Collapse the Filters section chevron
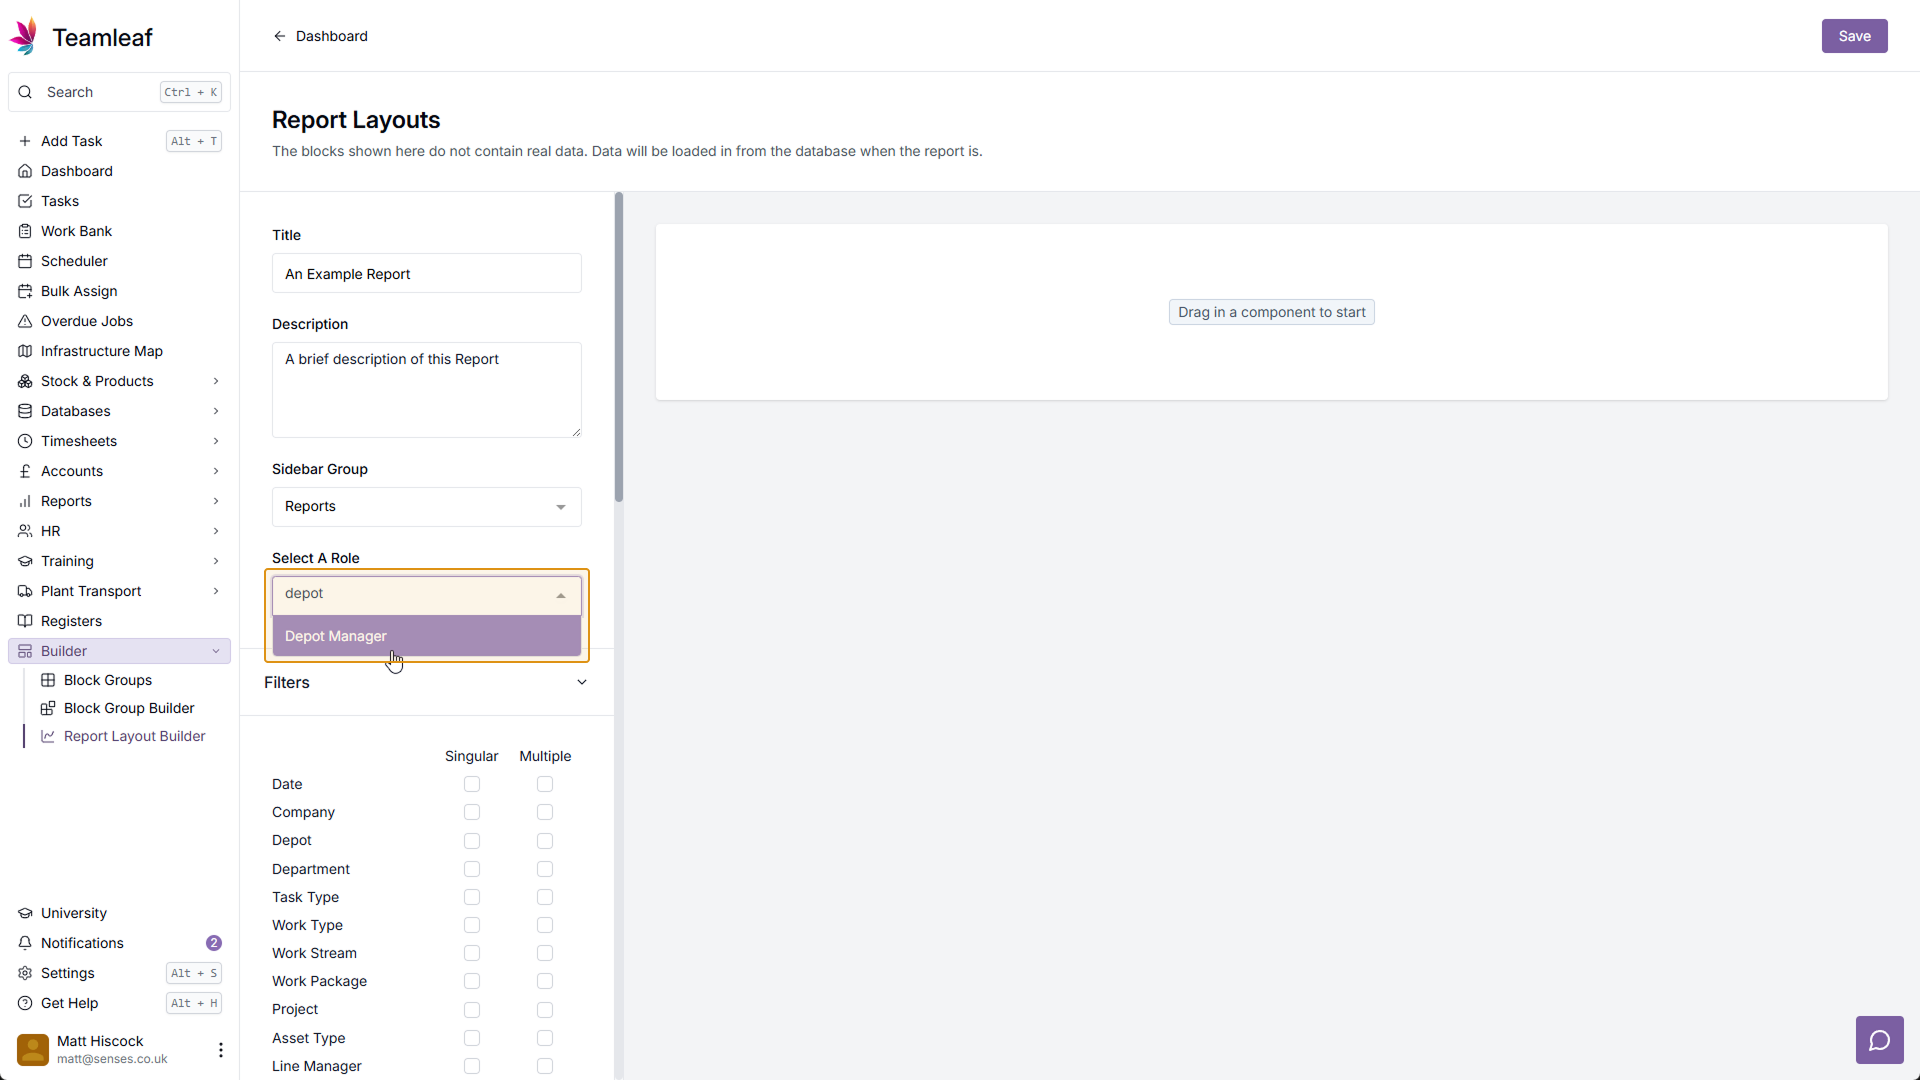Image resolution: width=1920 pixels, height=1080 pixels. pyautogui.click(x=582, y=682)
